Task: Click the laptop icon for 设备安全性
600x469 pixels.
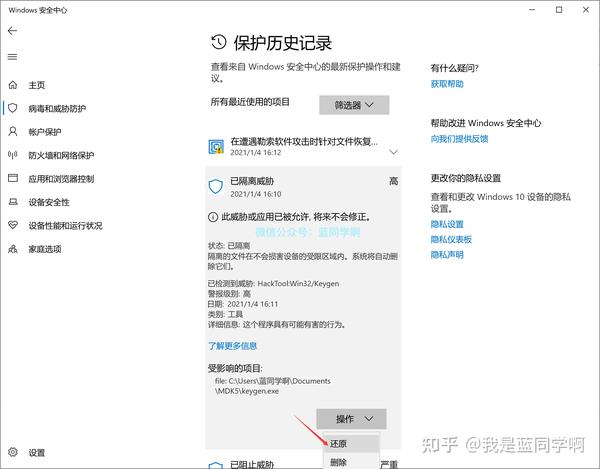Action: point(13,202)
